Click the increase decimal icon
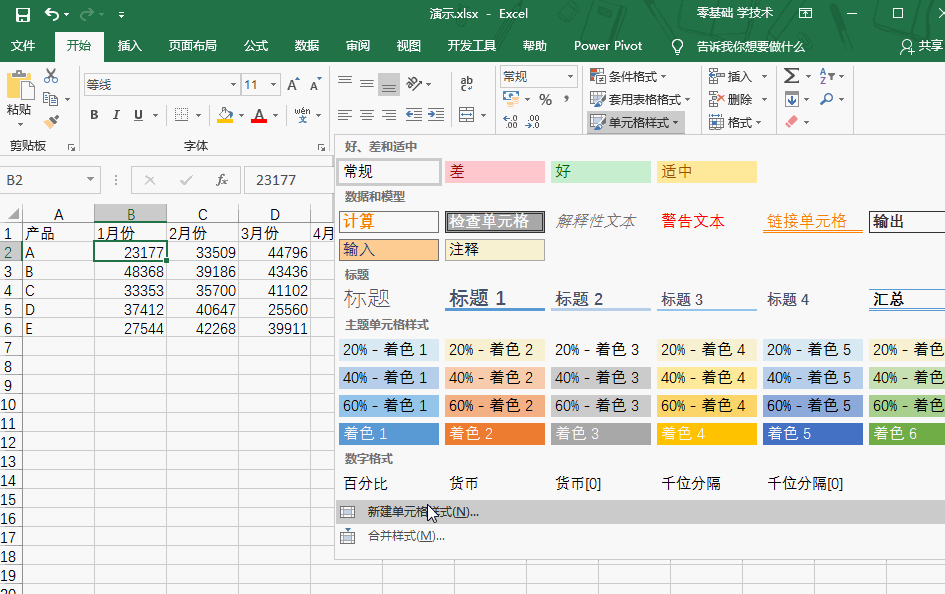Screen dimensions: 945x594 [x=510, y=122]
